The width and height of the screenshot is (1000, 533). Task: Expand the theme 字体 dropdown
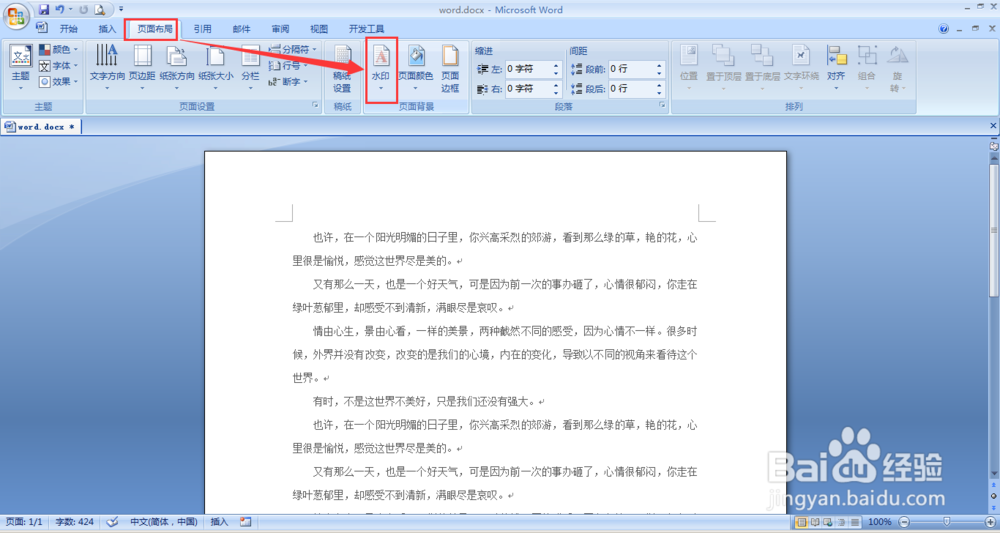coord(58,66)
